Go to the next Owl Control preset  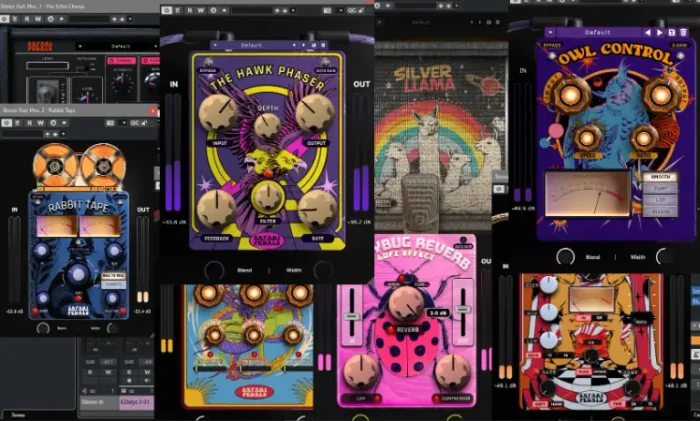click(x=660, y=32)
